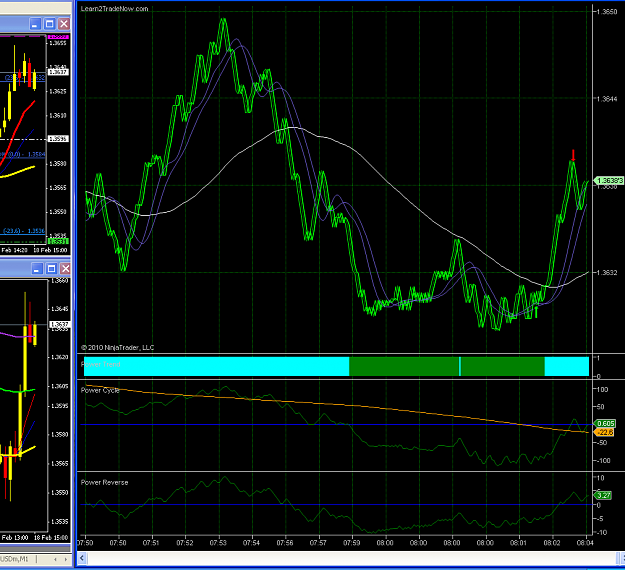625x570 pixels.
Task: Click the main chart scrollbar left arrow
Action: 82,558
